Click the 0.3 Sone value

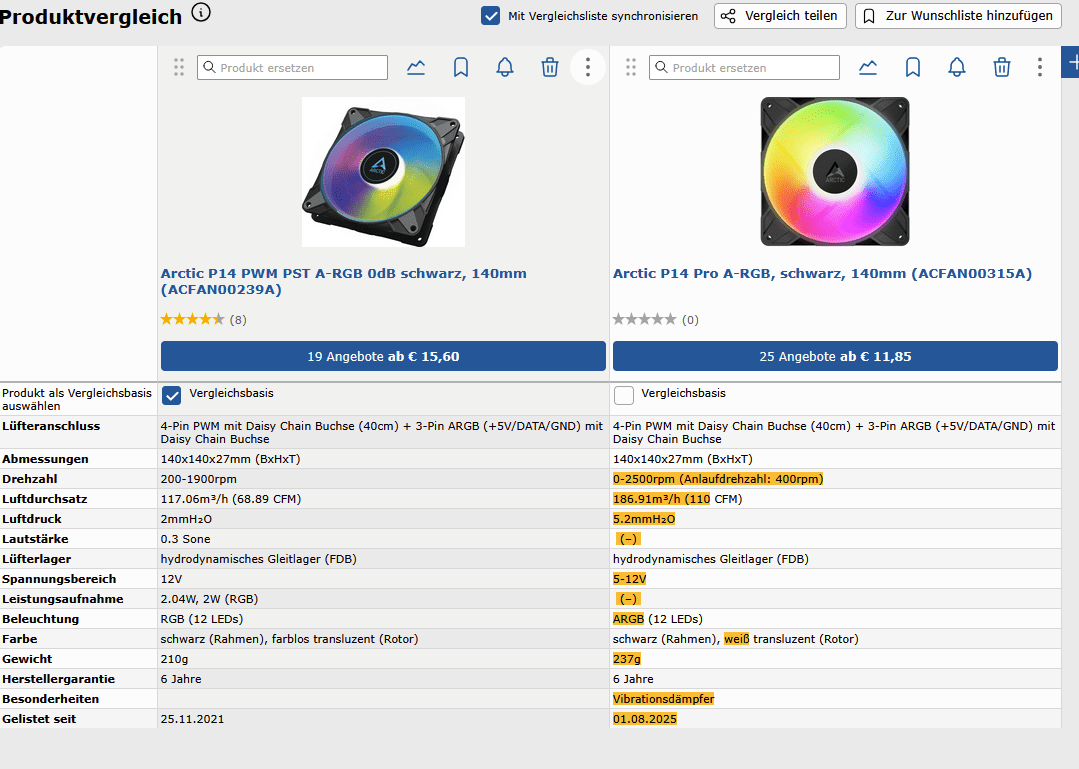tap(185, 539)
